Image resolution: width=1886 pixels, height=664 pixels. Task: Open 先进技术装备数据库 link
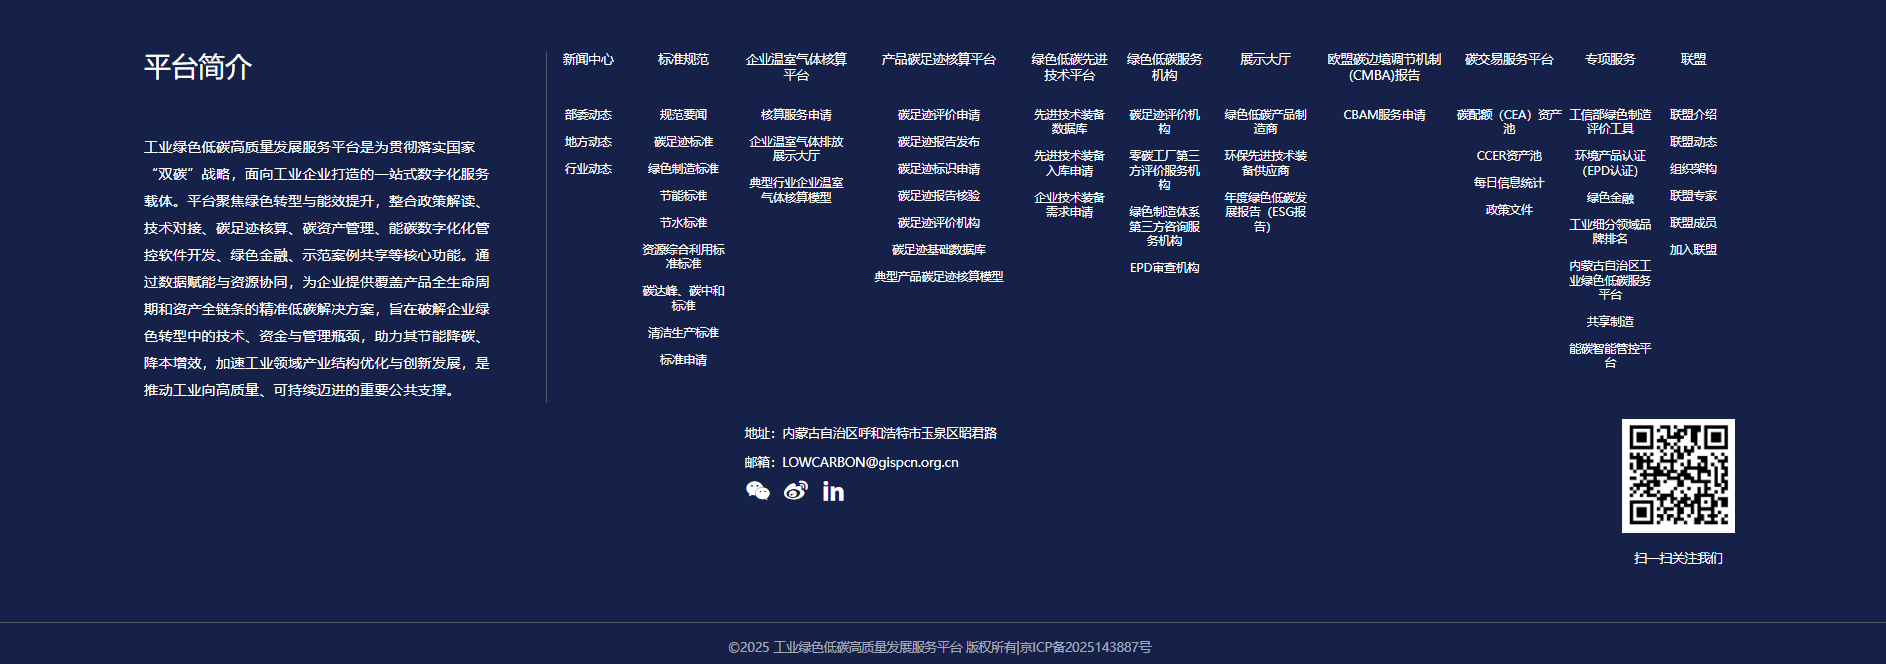(1069, 122)
